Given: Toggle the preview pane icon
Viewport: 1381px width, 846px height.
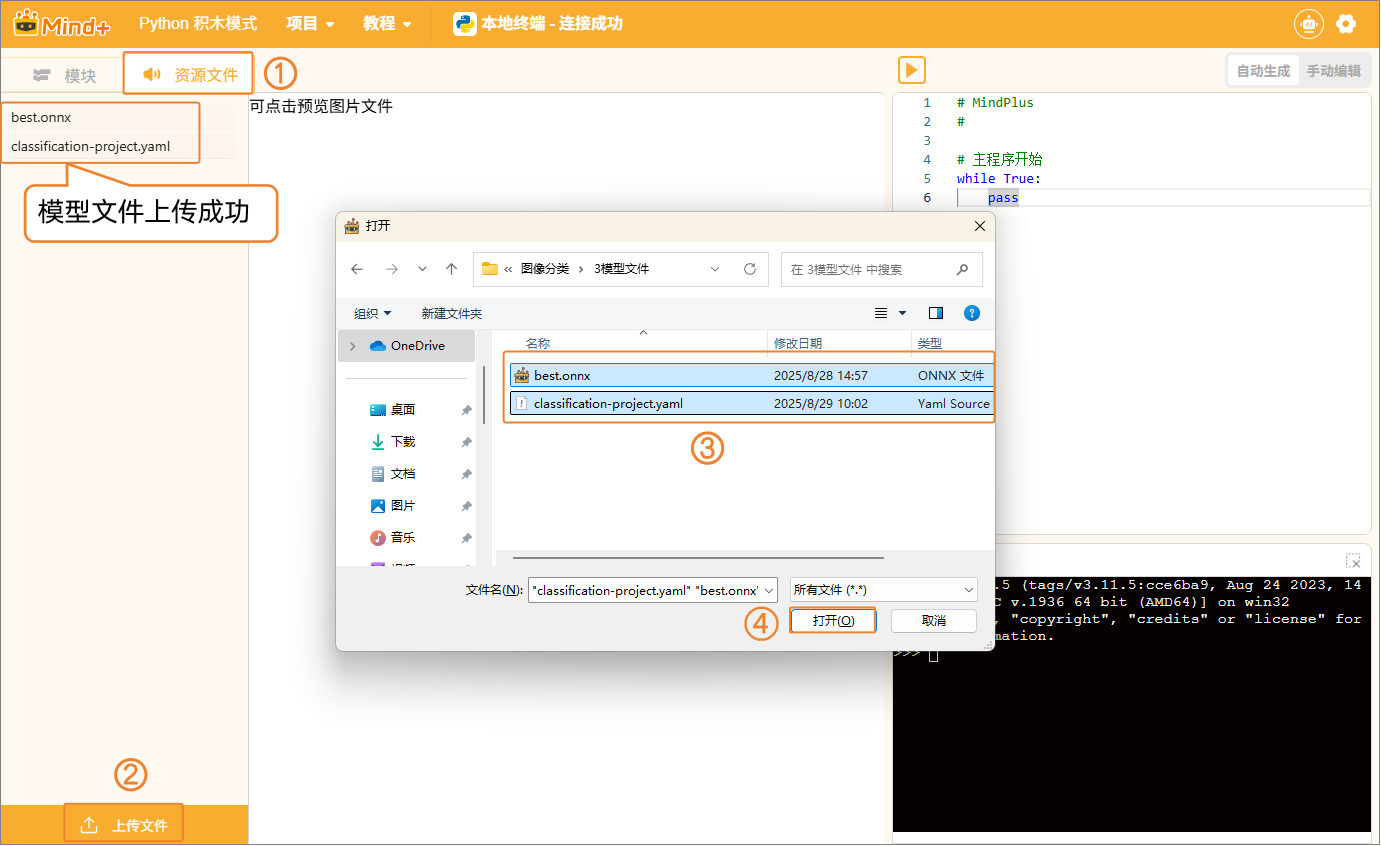Looking at the screenshot, I should pyautogui.click(x=936, y=313).
